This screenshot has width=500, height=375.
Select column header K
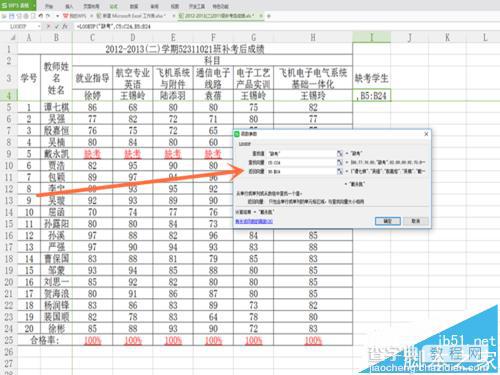tap(447, 37)
